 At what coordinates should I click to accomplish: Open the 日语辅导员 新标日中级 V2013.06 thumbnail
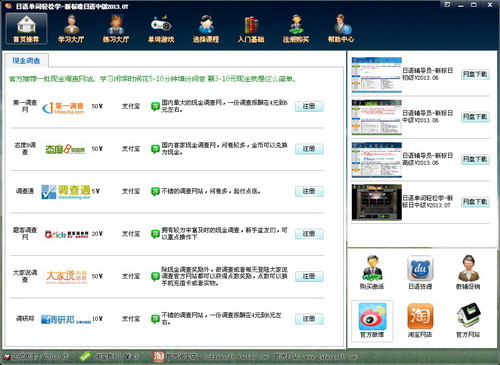[x=377, y=117]
